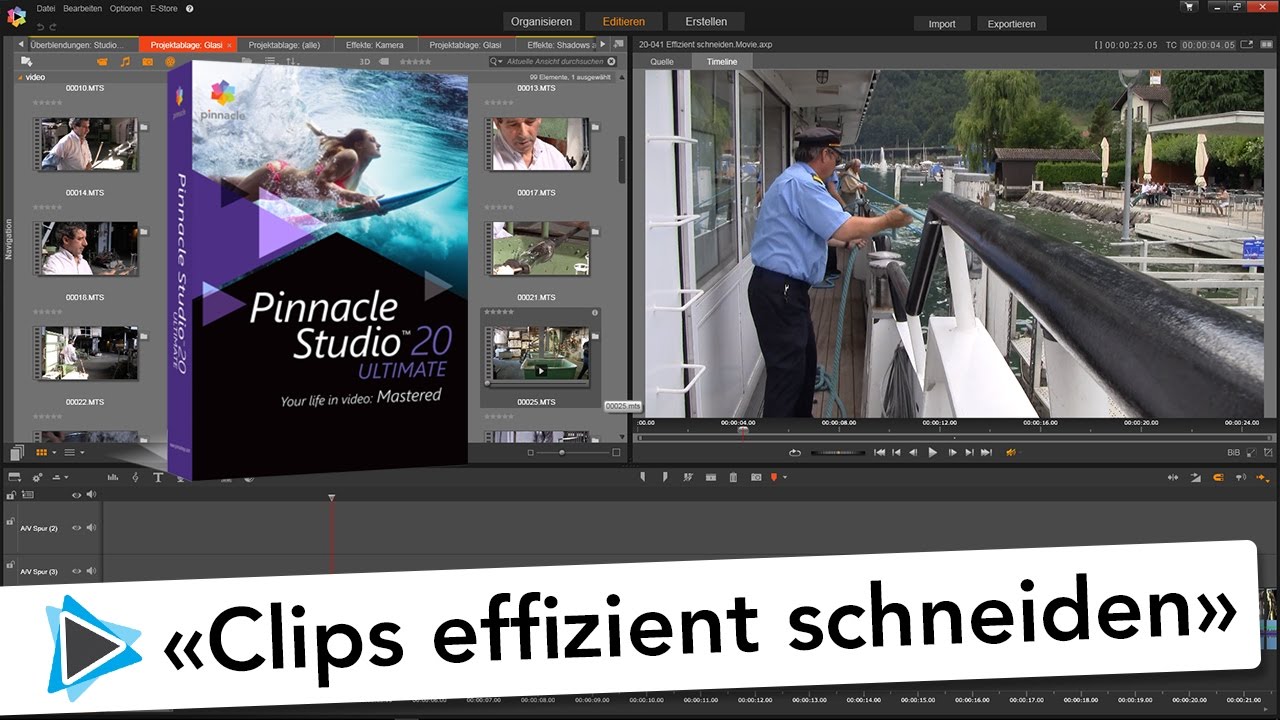1280x720 pixels.
Task: Toggle the BiB picture-in-picture option
Action: tap(1233, 453)
